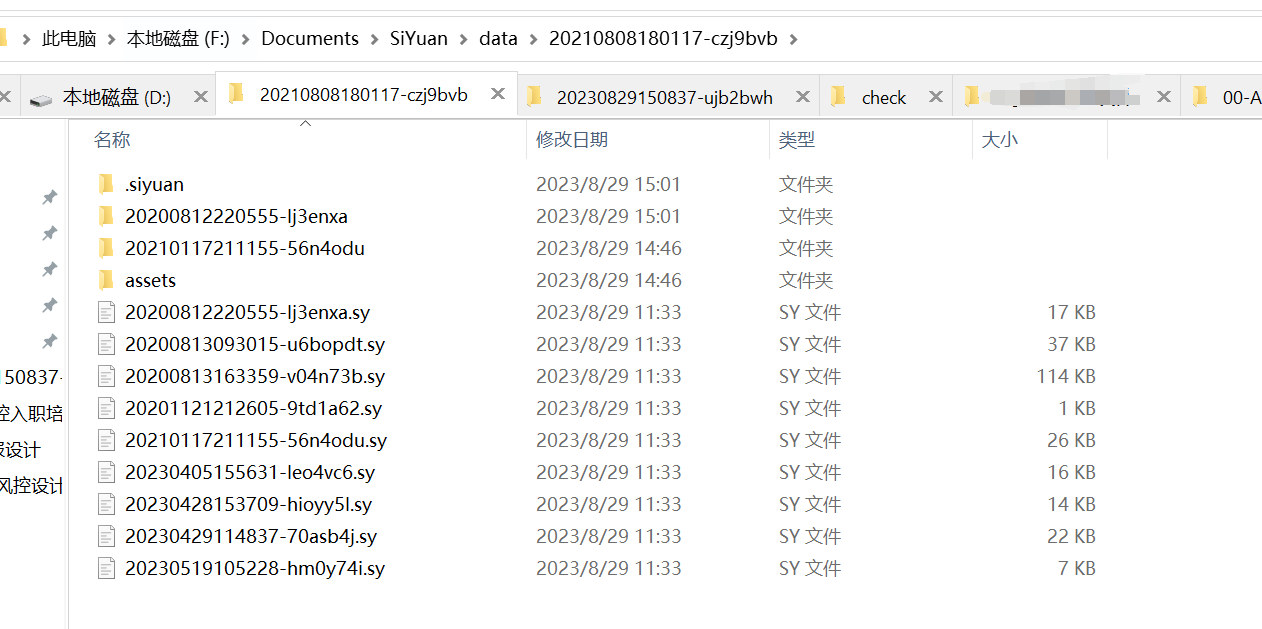The width and height of the screenshot is (1262, 629).
Task: Click sidebar item ending in 50837-
Action: coord(32,377)
